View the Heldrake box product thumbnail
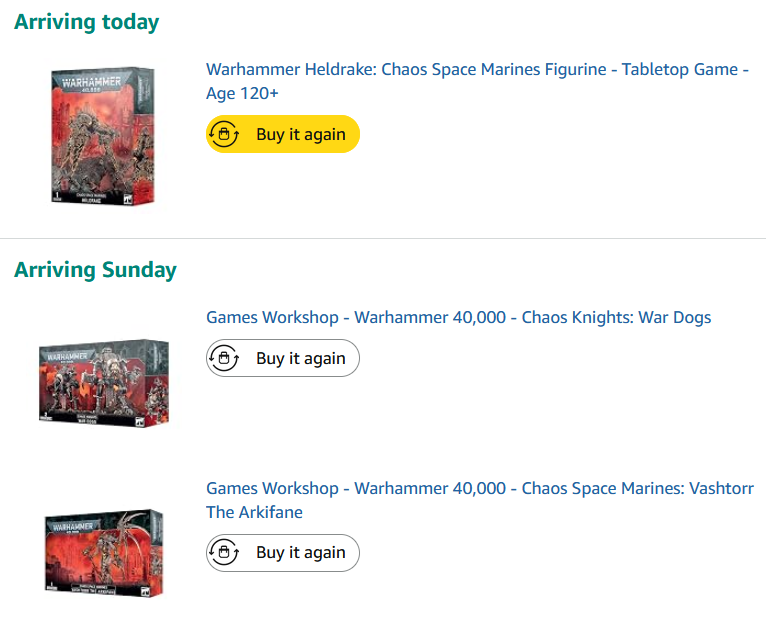The width and height of the screenshot is (766, 618). (x=103, y=135)
